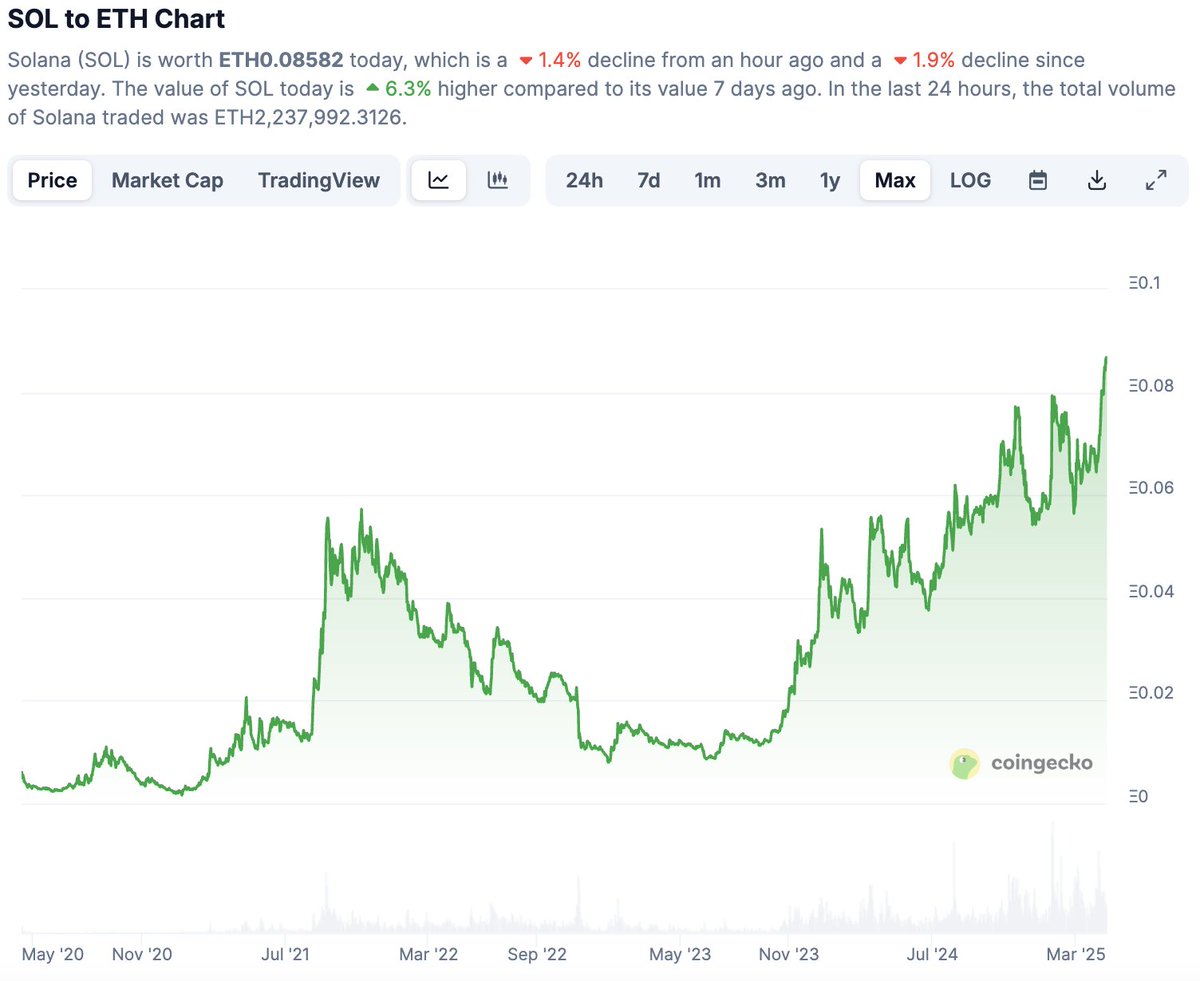Open the date range calendar icon

pyautogui.click(x=1037, y=180)
